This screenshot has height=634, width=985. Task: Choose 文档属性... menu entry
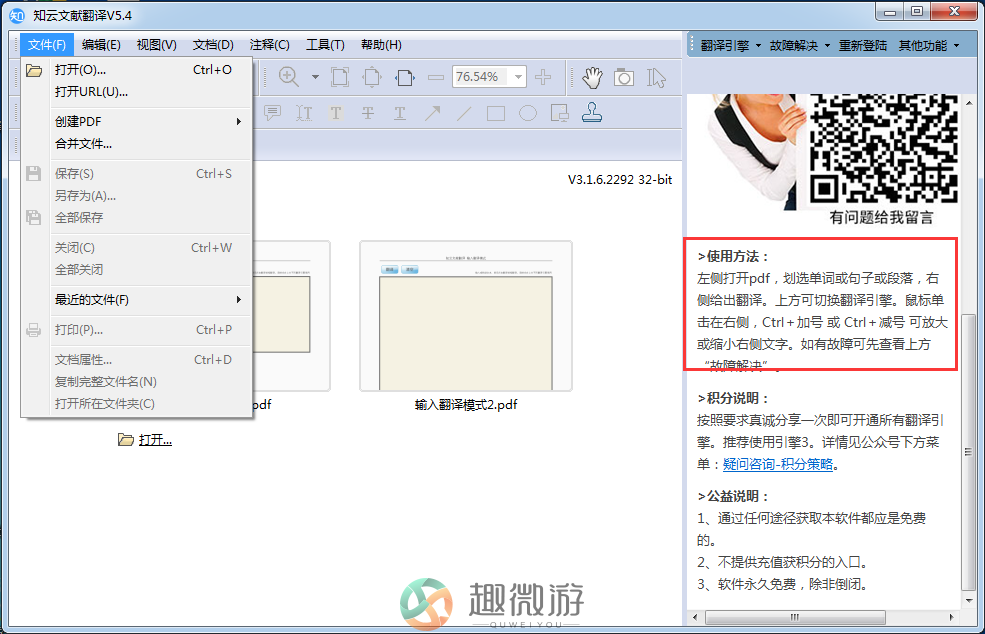point(137,360)
